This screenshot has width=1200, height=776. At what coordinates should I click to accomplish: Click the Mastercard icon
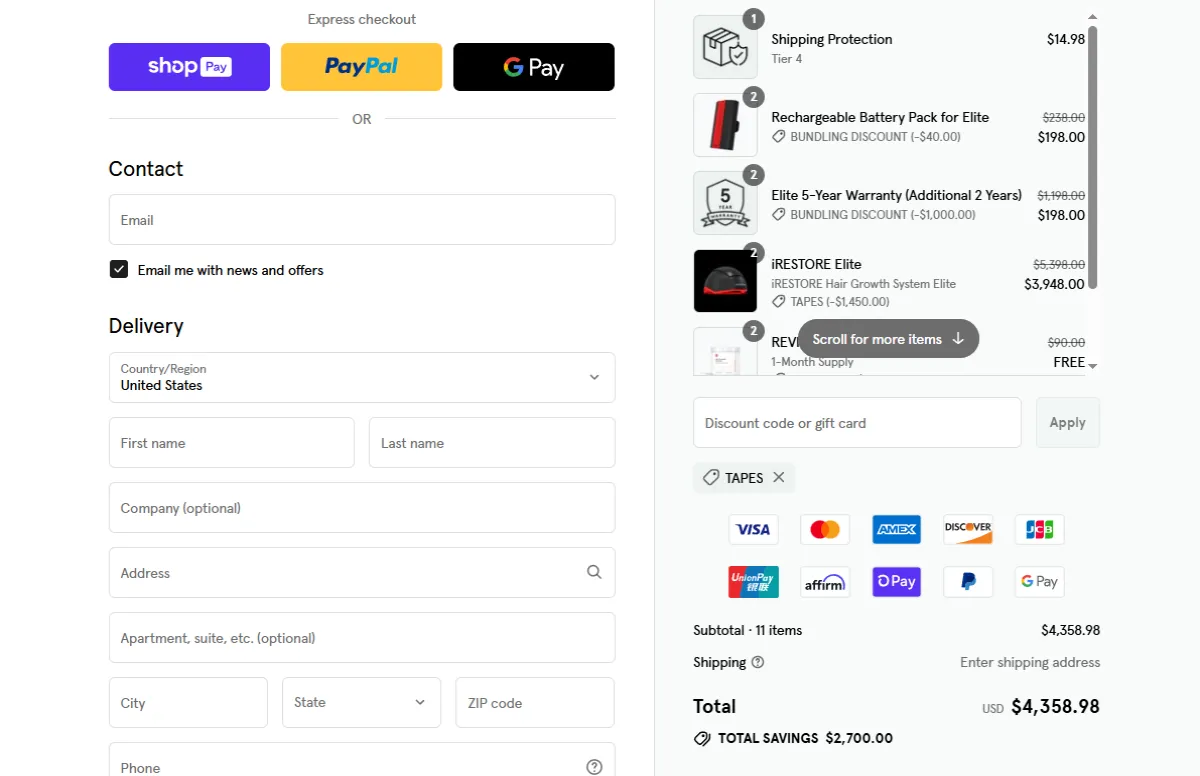[x=825, y=529]
